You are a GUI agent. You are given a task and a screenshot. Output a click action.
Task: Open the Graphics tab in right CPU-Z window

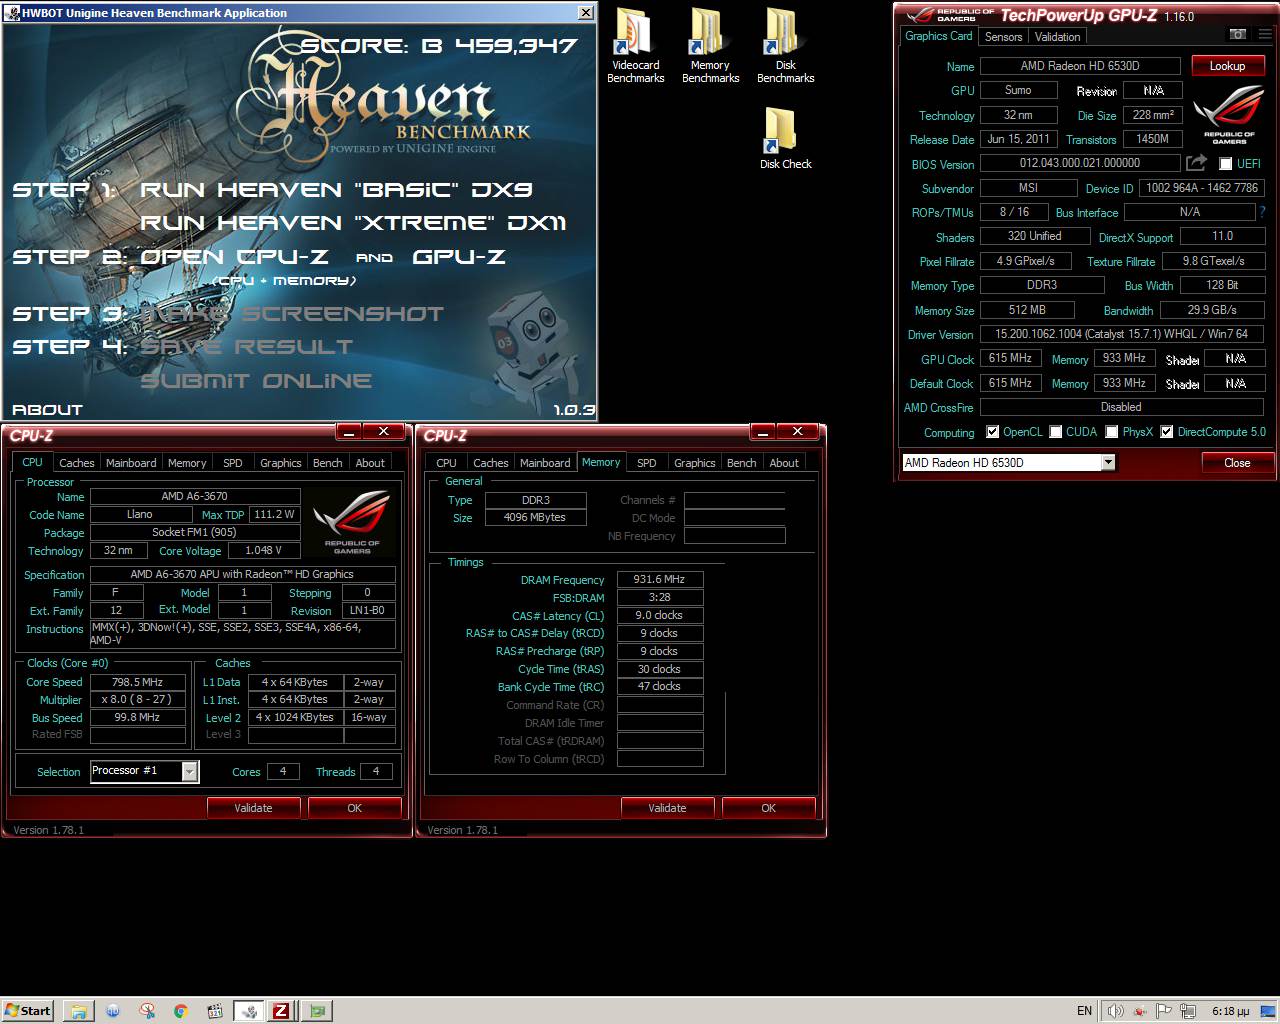694,463
